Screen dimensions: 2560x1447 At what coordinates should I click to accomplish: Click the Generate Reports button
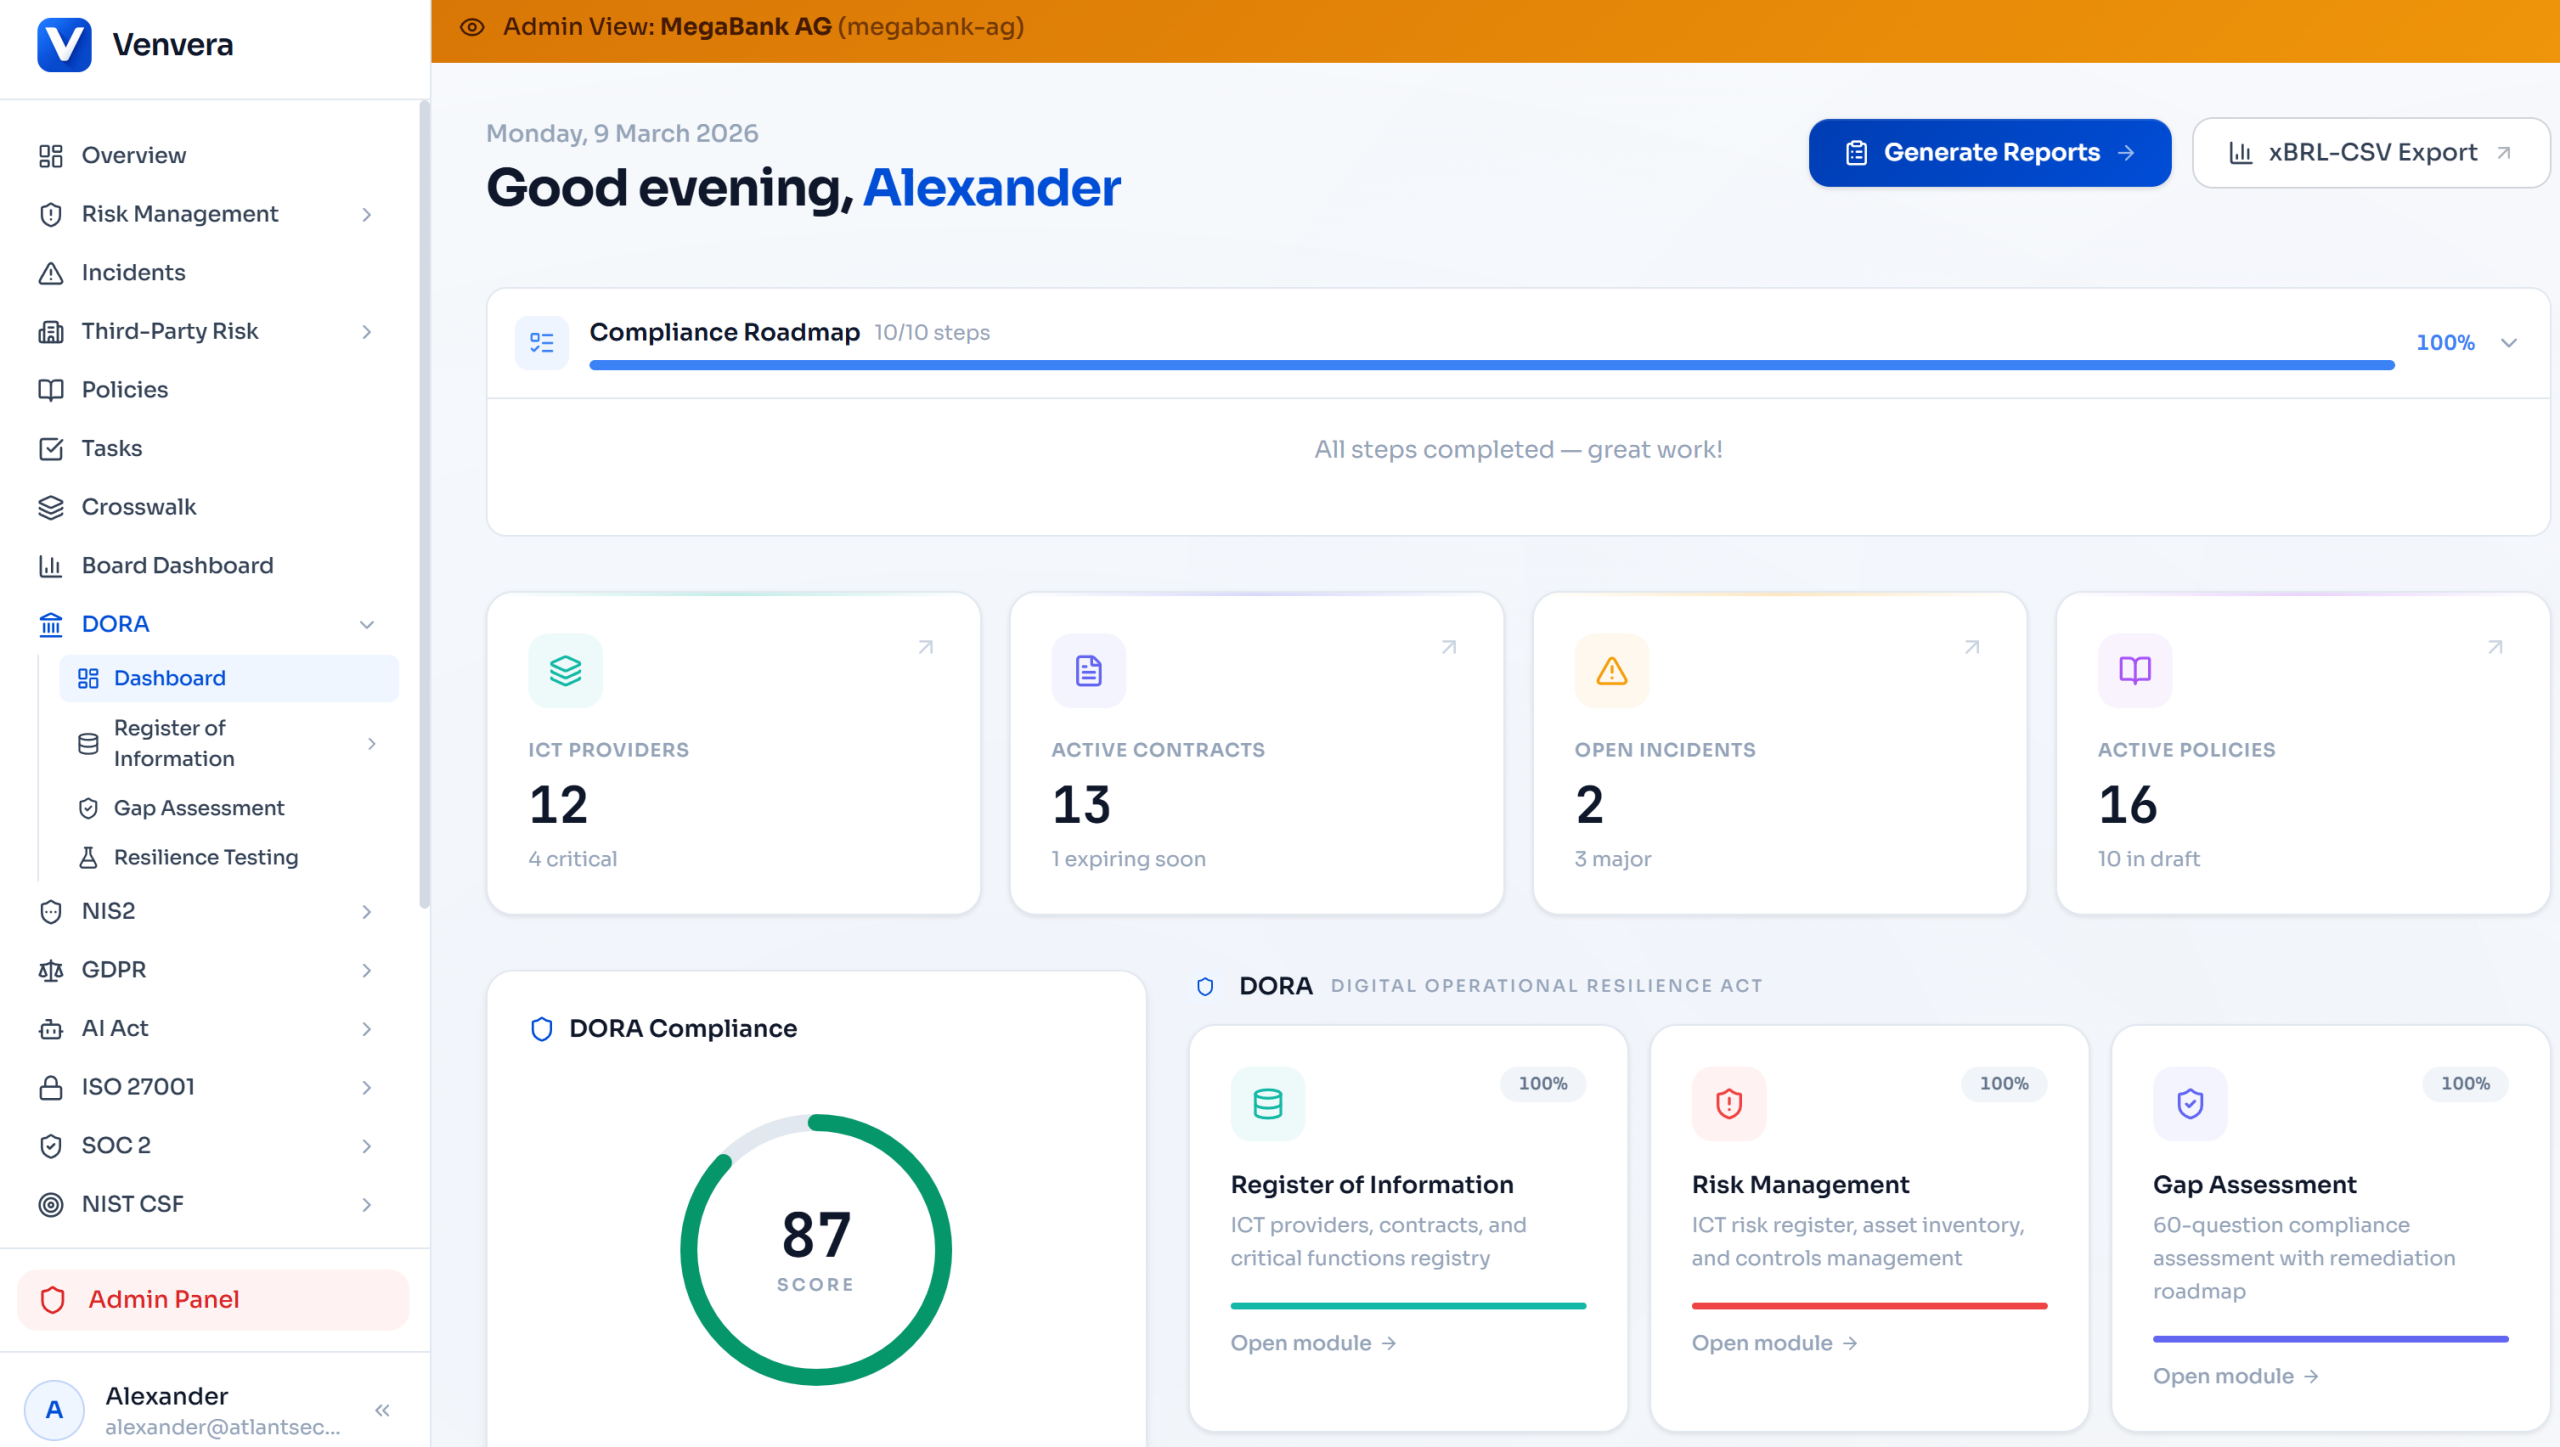1989,153
